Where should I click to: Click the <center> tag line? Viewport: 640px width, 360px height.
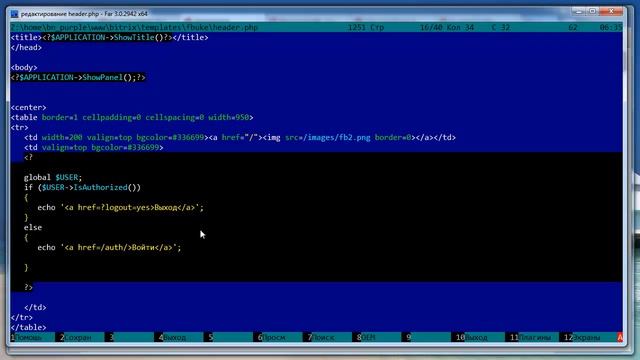pos(28,107)
